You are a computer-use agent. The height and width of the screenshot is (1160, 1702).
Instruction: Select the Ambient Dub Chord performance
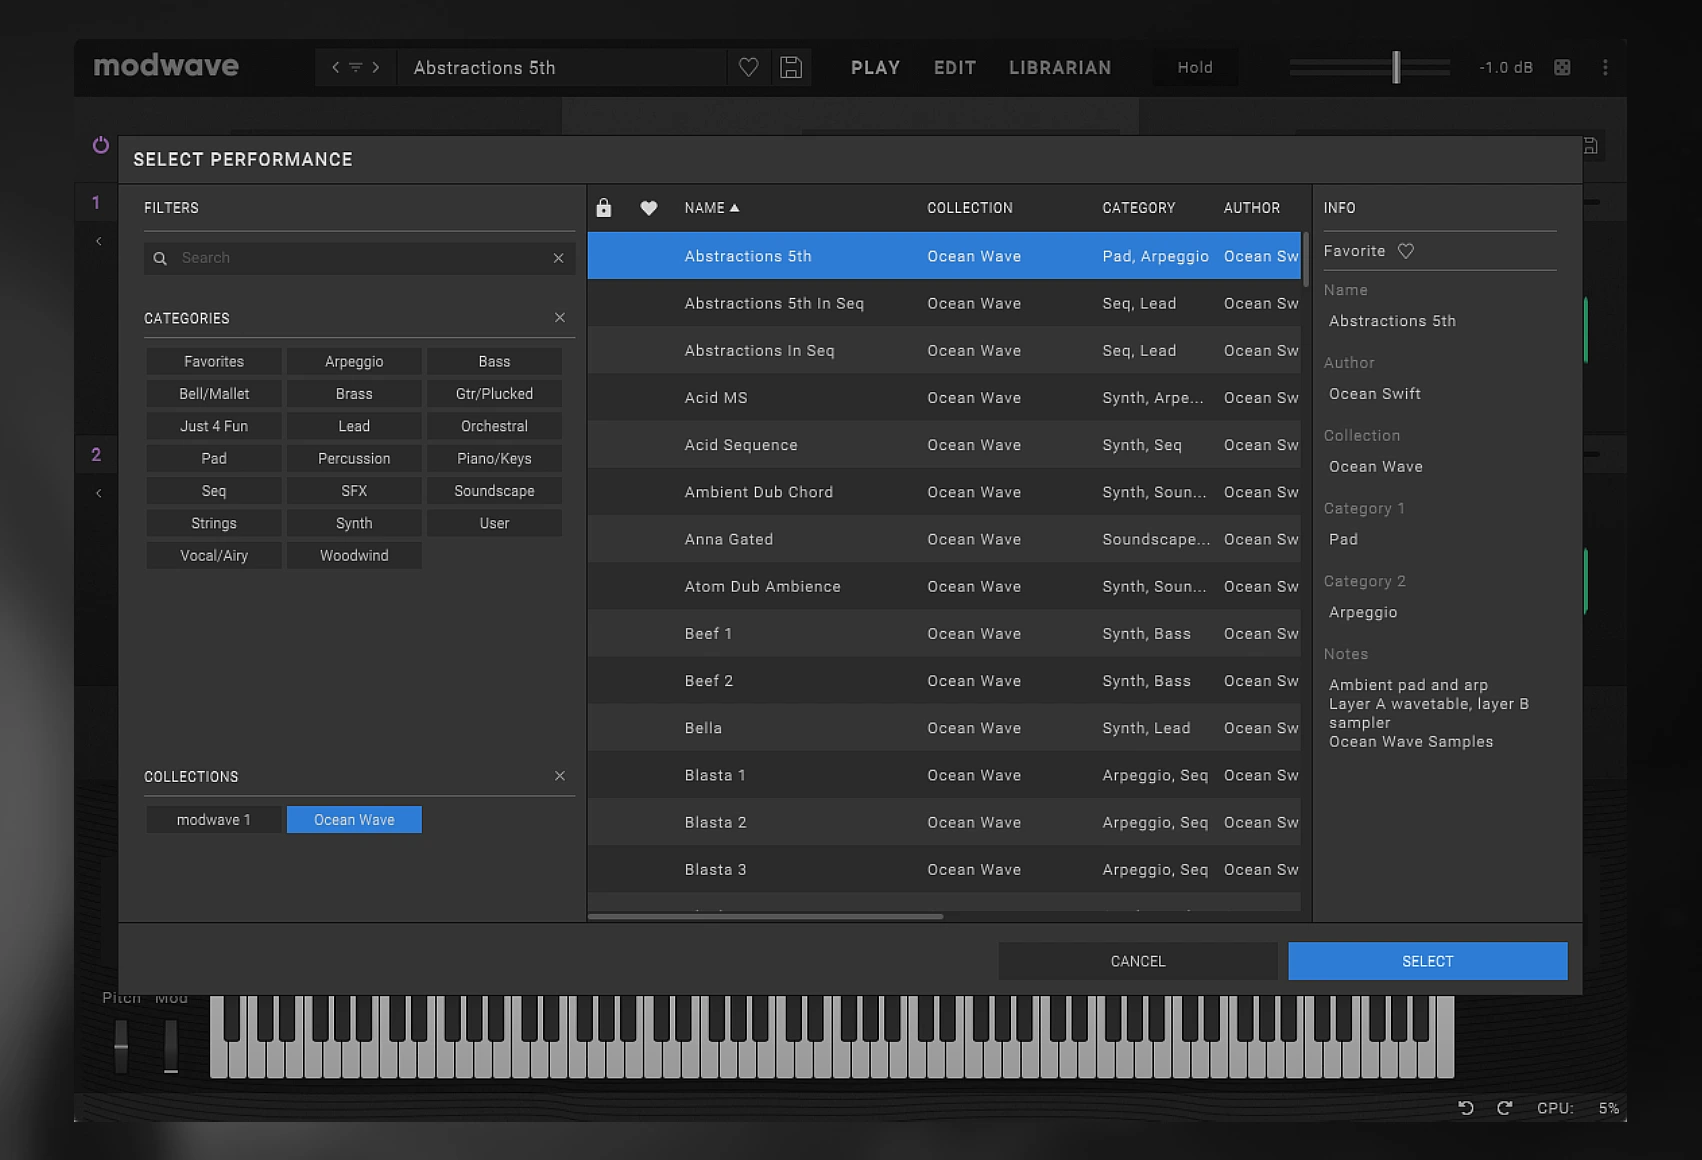tap(944, 492)
